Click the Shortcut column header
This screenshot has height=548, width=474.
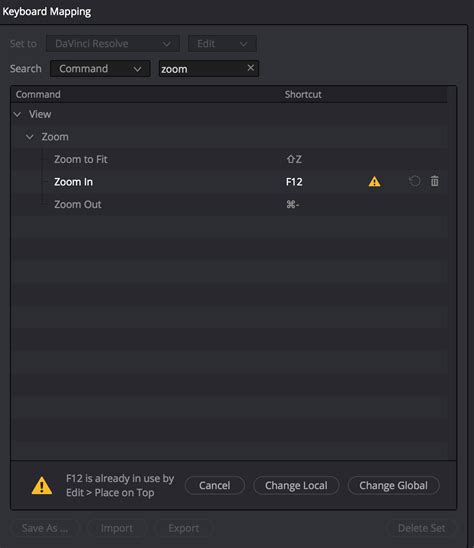click(x=303, y=94)
